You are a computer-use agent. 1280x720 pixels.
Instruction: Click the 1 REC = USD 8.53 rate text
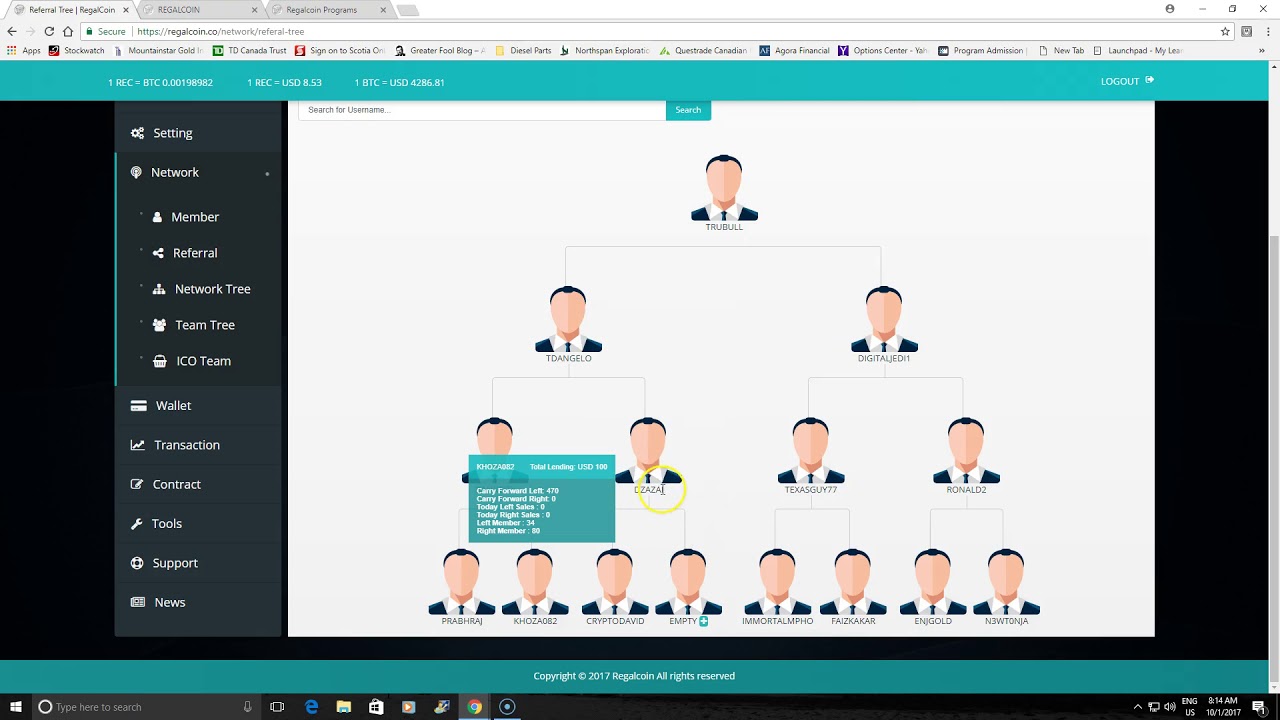pos(284,82)
